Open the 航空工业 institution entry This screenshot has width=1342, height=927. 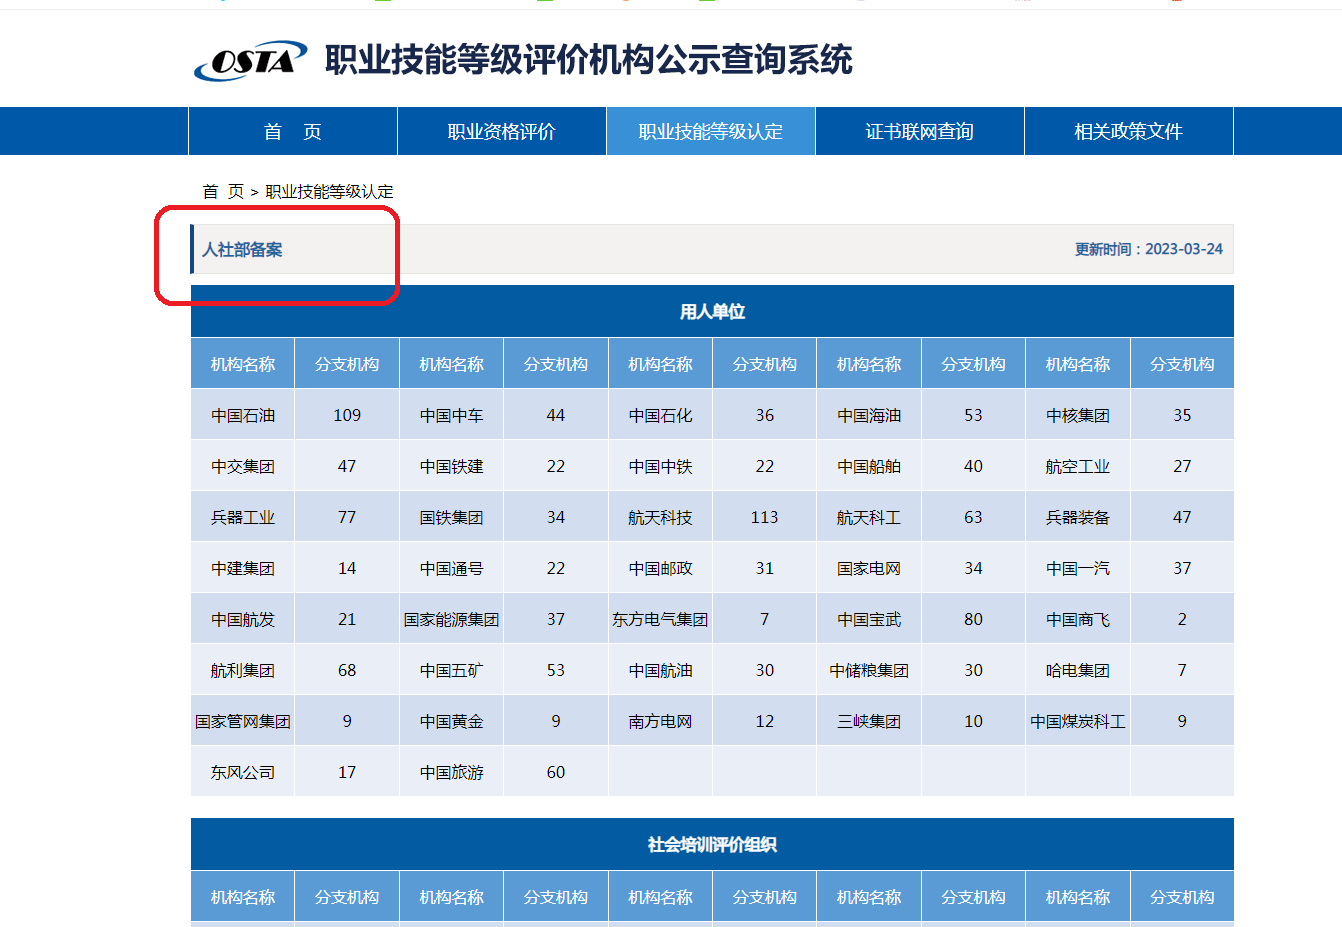point(1078,466)
